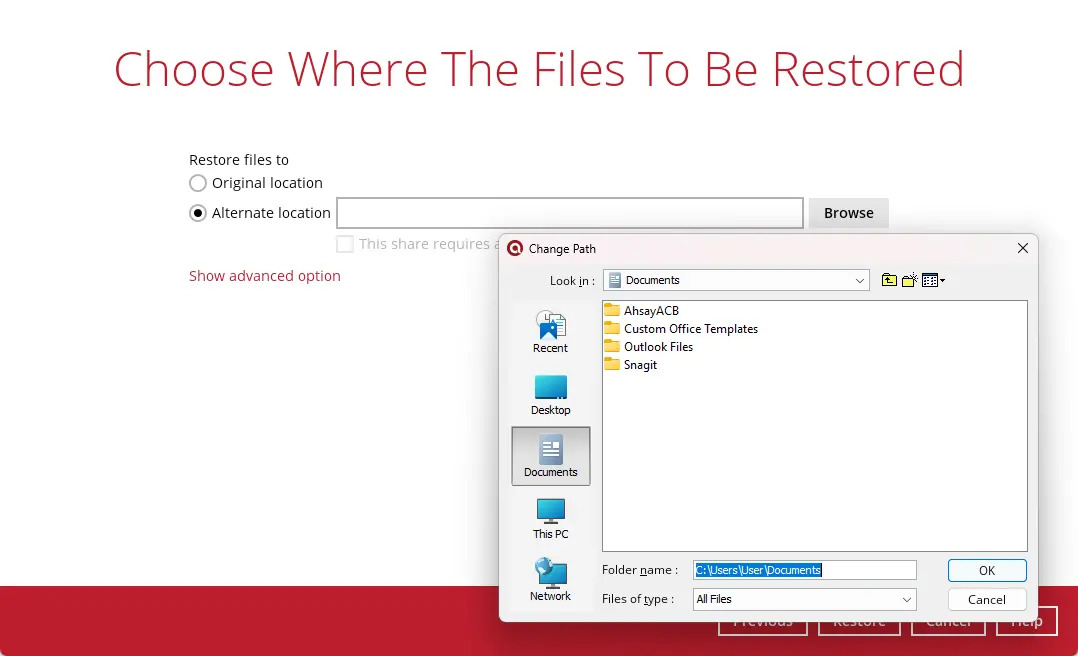Choose the Alternate location radio option
The height and width of the screenshot is (656, 1078).
(198, 213)
